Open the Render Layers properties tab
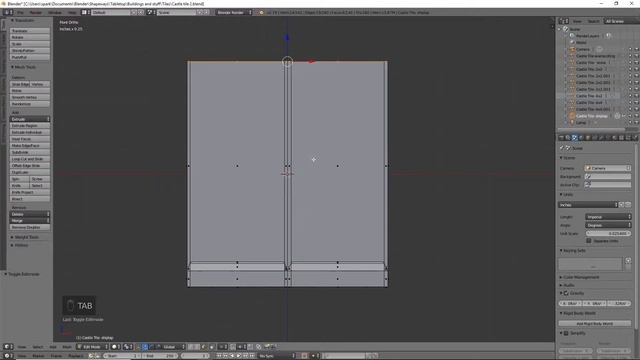 coord(568,138)
